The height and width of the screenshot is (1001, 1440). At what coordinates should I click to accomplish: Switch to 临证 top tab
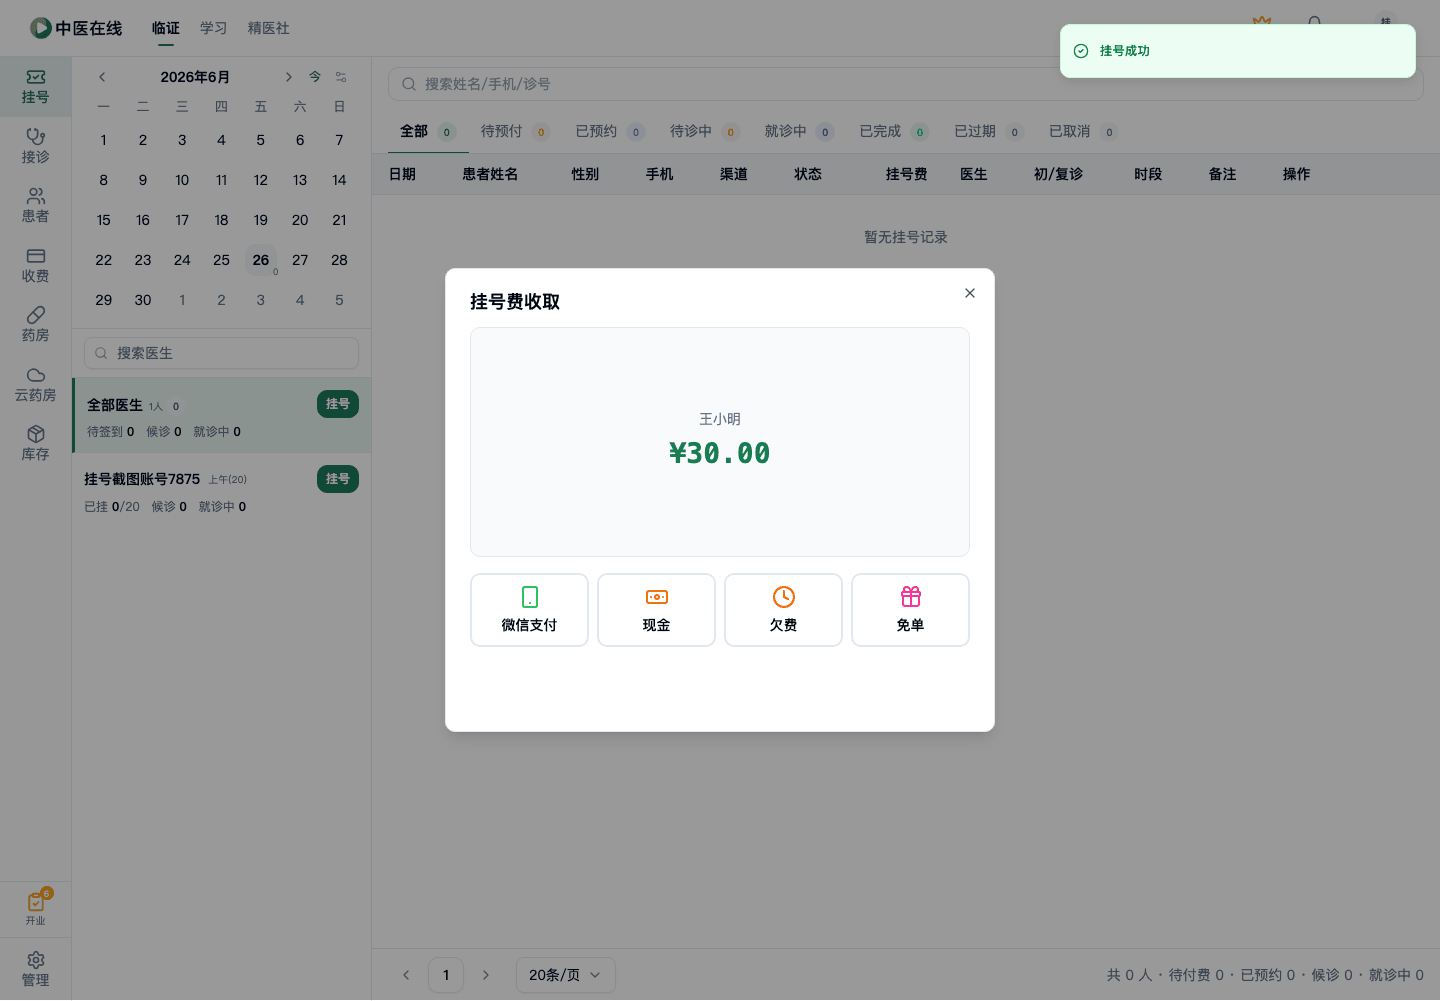coord(166,28)
